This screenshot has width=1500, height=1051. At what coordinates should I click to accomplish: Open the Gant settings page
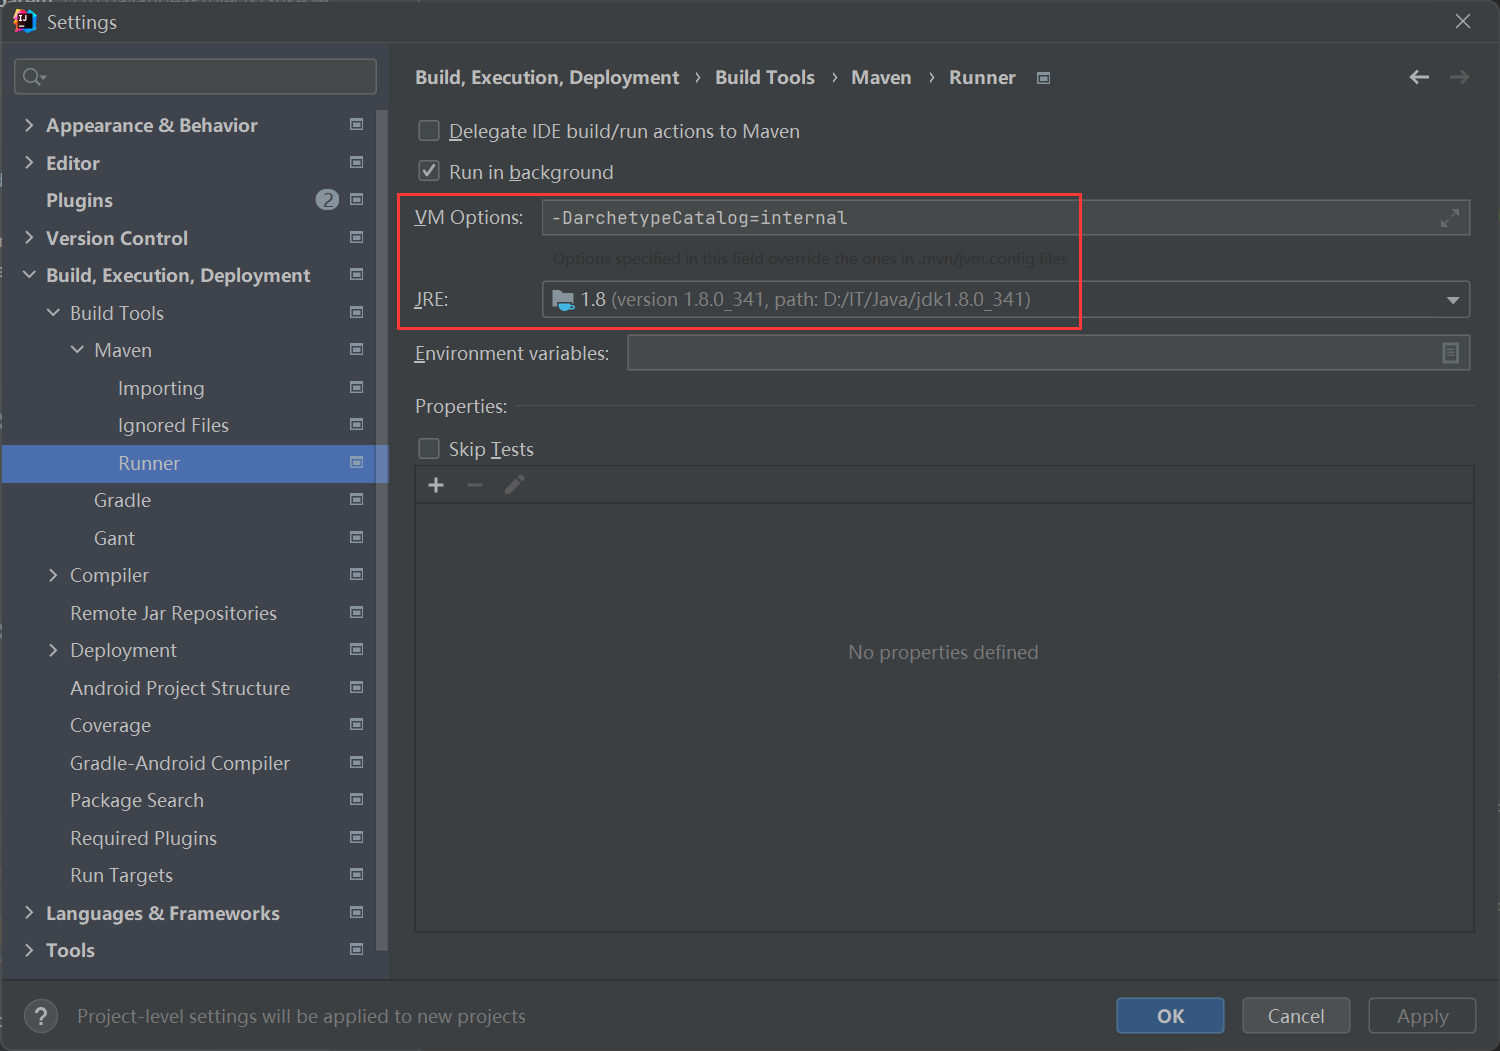tap(114, 538)
